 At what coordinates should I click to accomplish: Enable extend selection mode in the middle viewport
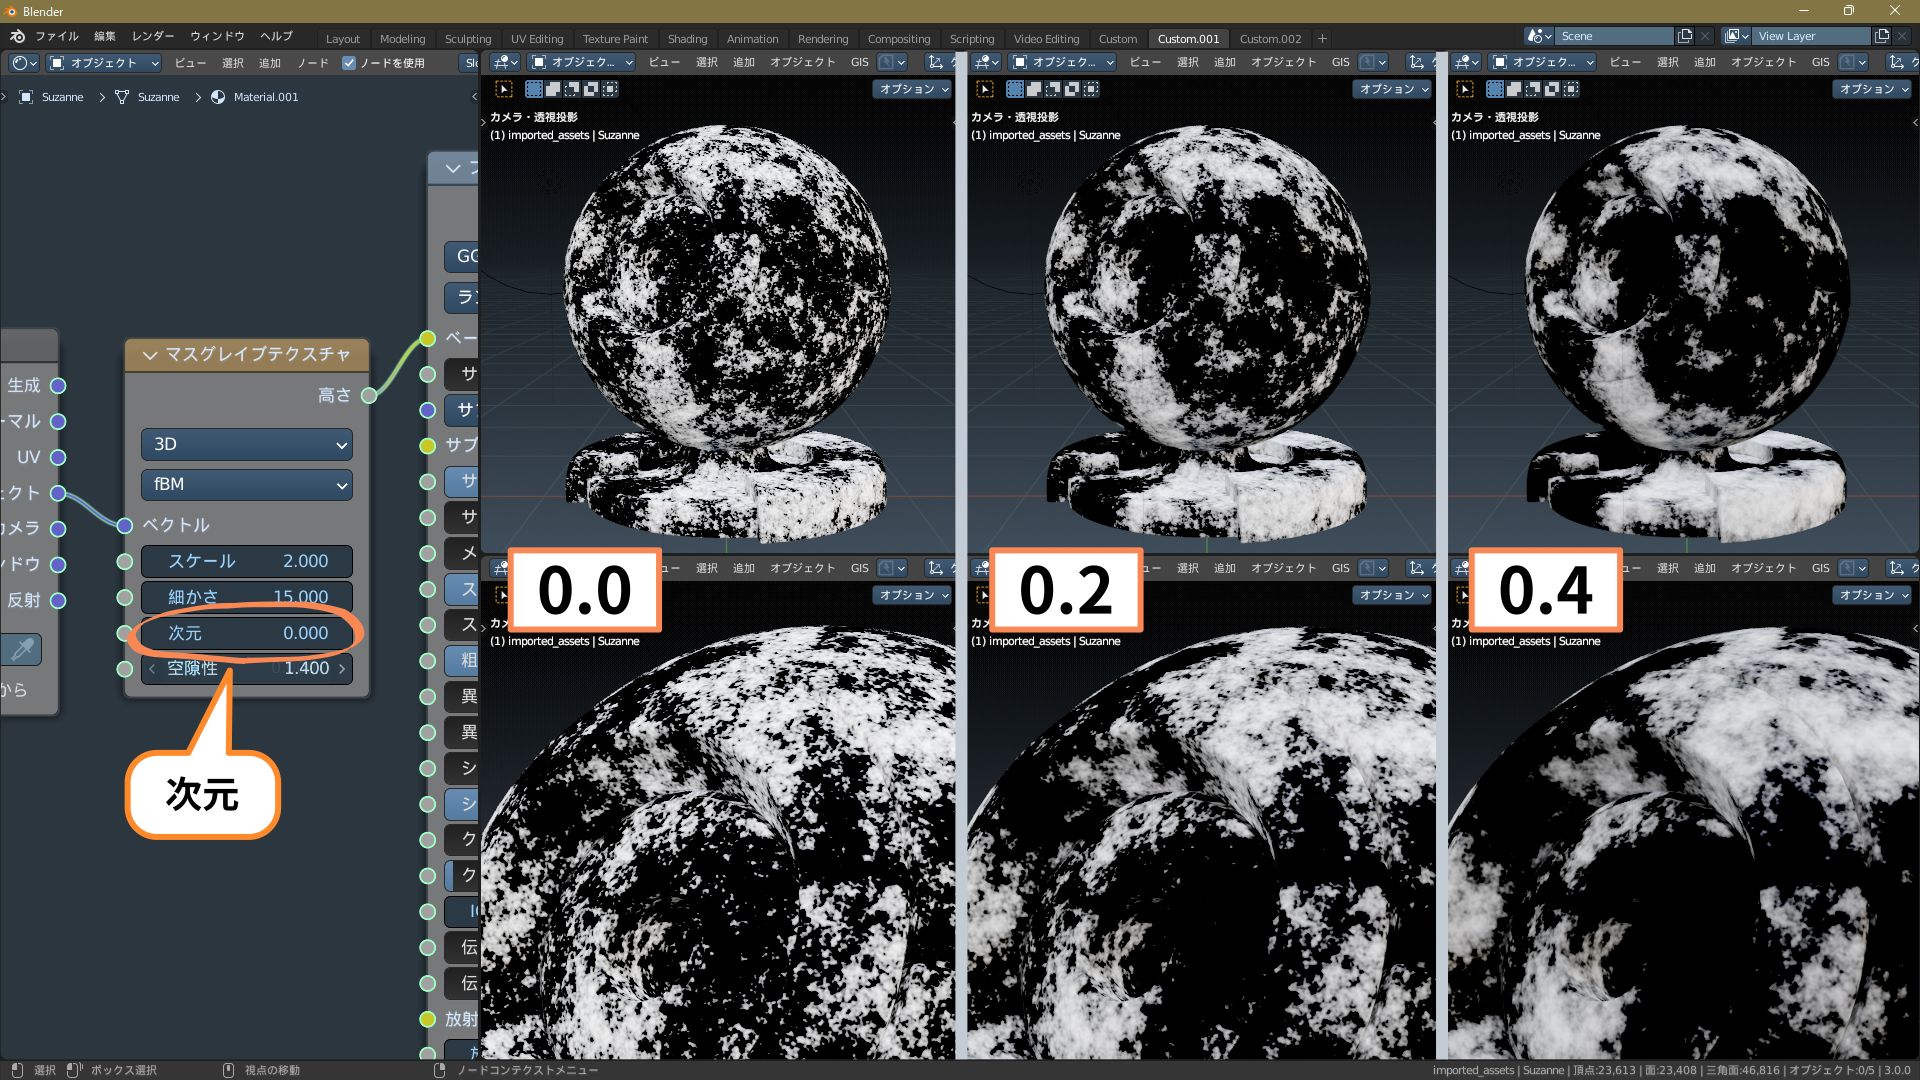tap(1034, 89)
